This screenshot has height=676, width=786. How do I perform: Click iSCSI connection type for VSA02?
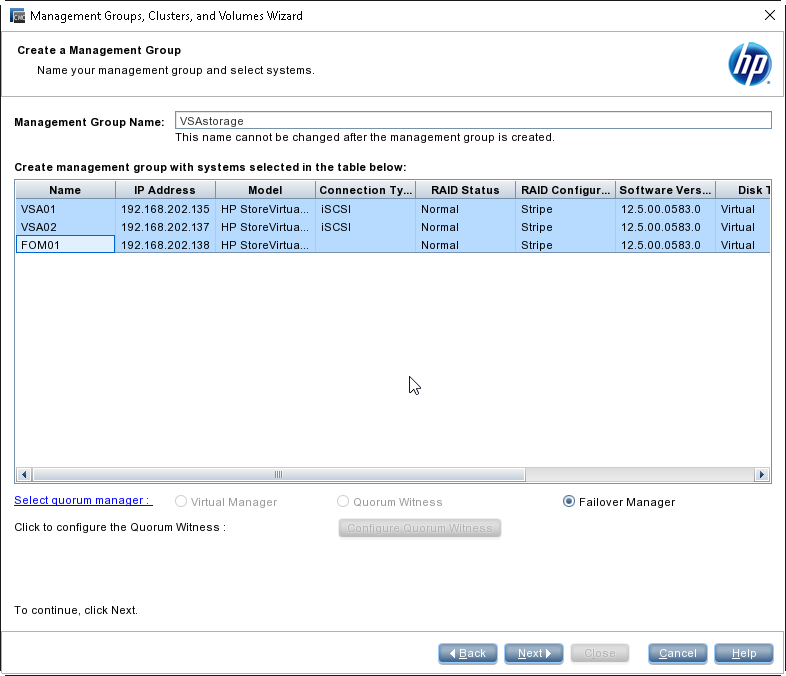365,227
